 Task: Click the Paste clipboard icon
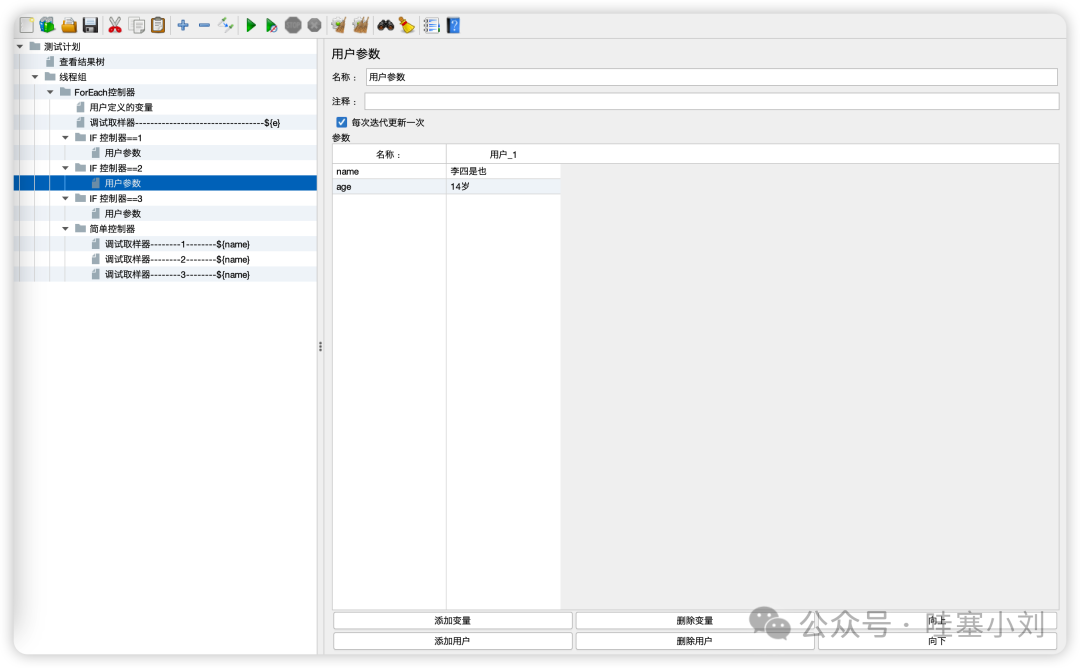pos(158,25)
